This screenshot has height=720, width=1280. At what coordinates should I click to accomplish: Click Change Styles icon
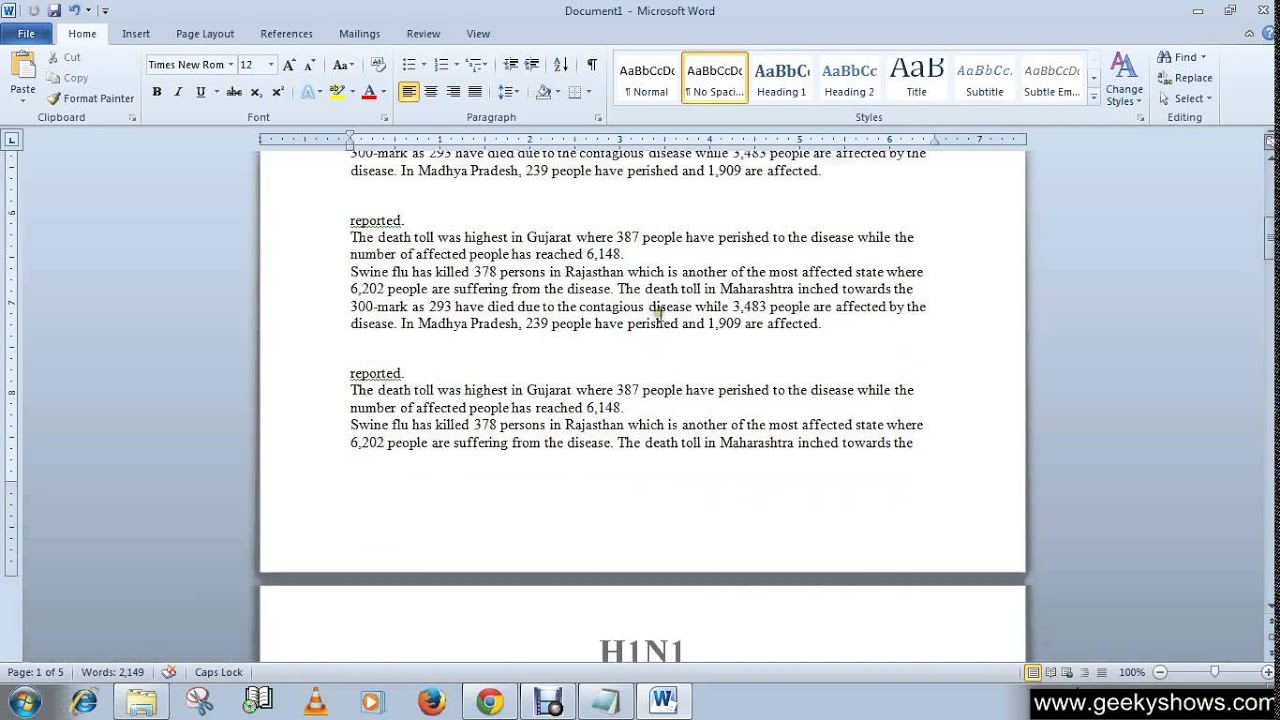[1124, 66]
